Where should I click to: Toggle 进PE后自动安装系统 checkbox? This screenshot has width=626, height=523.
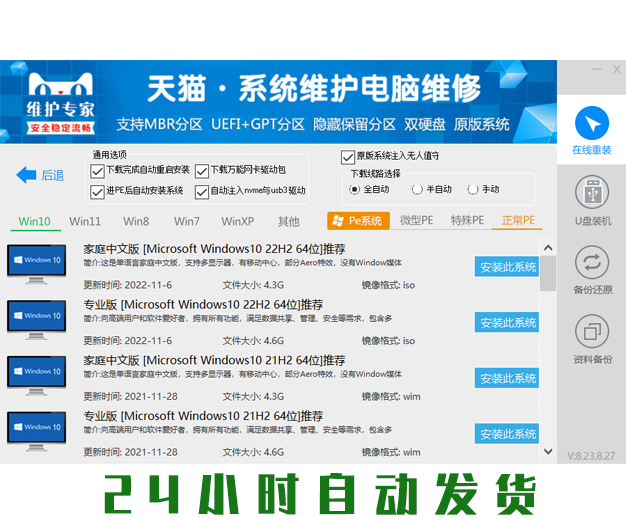[97, 192]
